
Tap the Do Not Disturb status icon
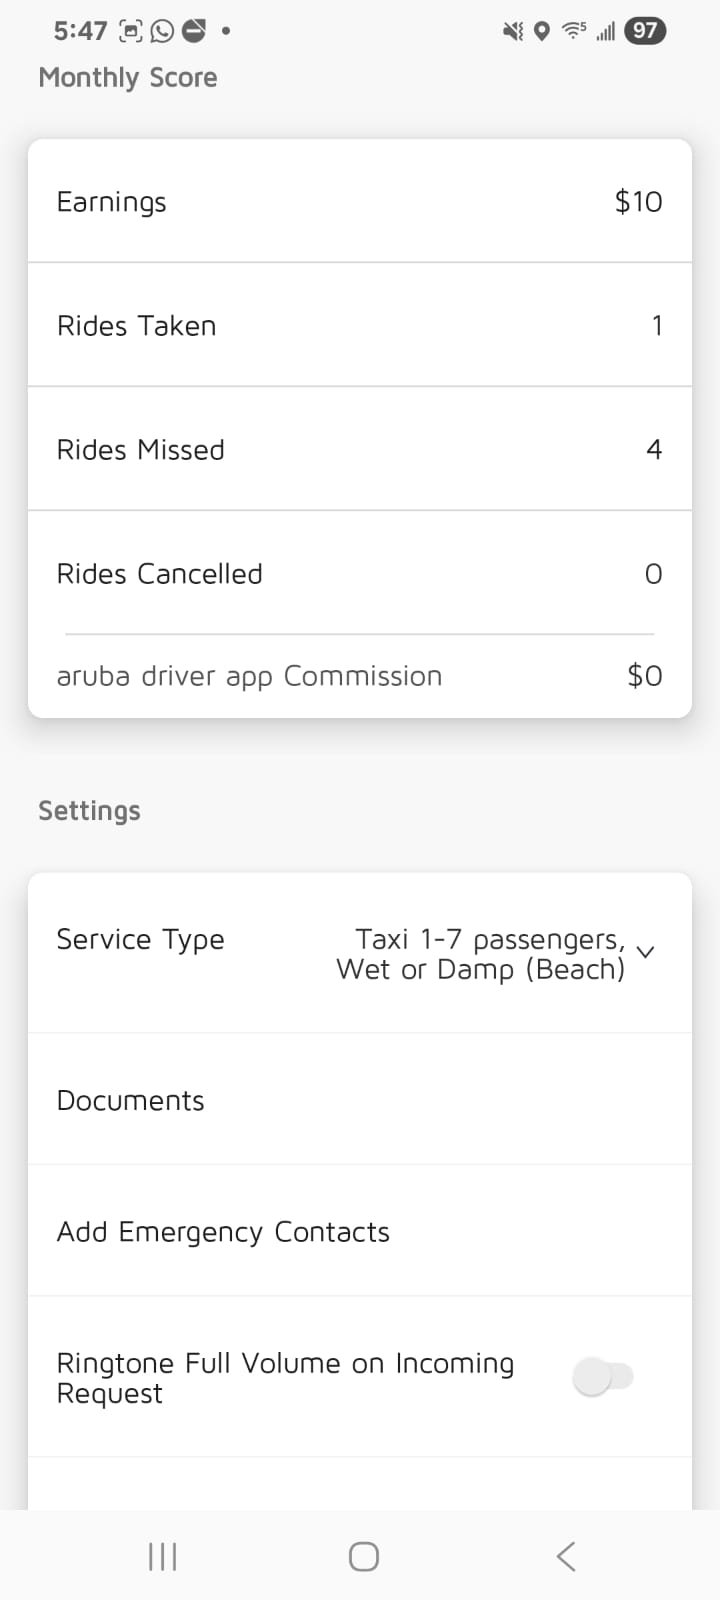(194, 31)
